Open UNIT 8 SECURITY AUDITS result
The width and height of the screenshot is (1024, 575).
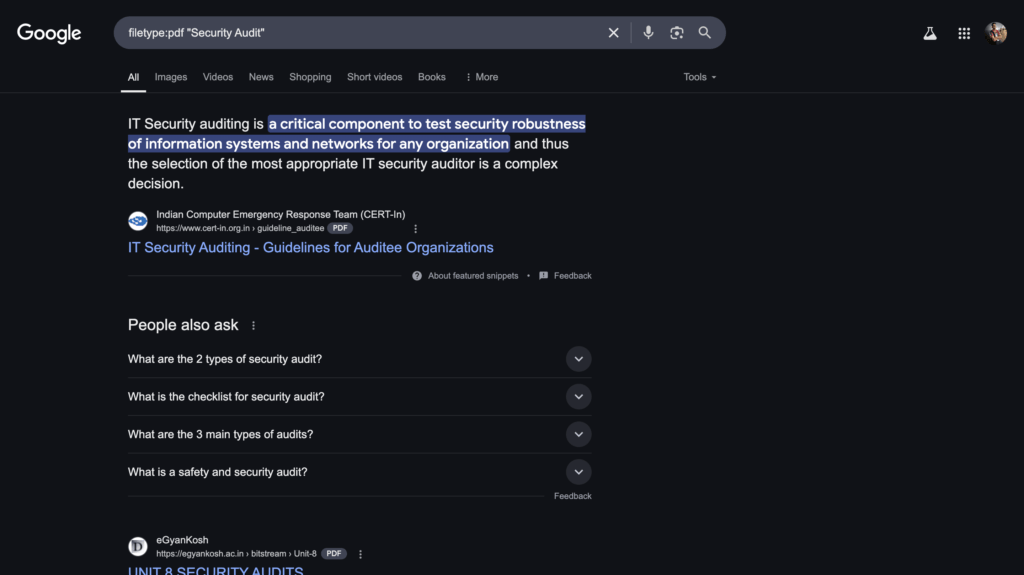pyautogui.click(x=216, y=570)
